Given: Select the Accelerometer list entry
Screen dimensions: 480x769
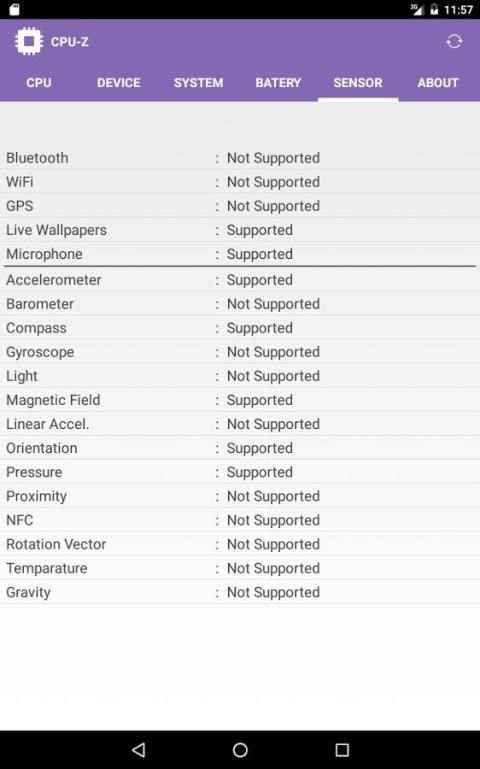Looking at the screenshot, I should tap(240, 280).
